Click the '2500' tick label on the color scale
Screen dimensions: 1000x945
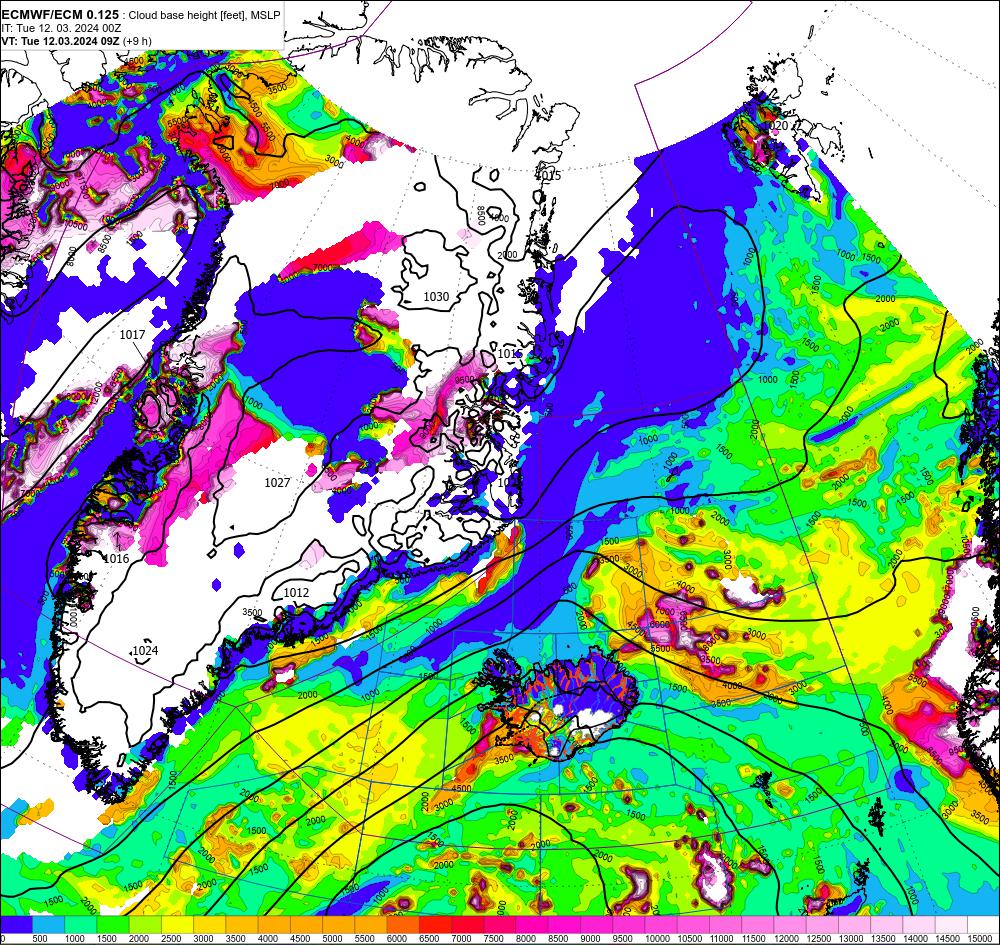(172, 939)
